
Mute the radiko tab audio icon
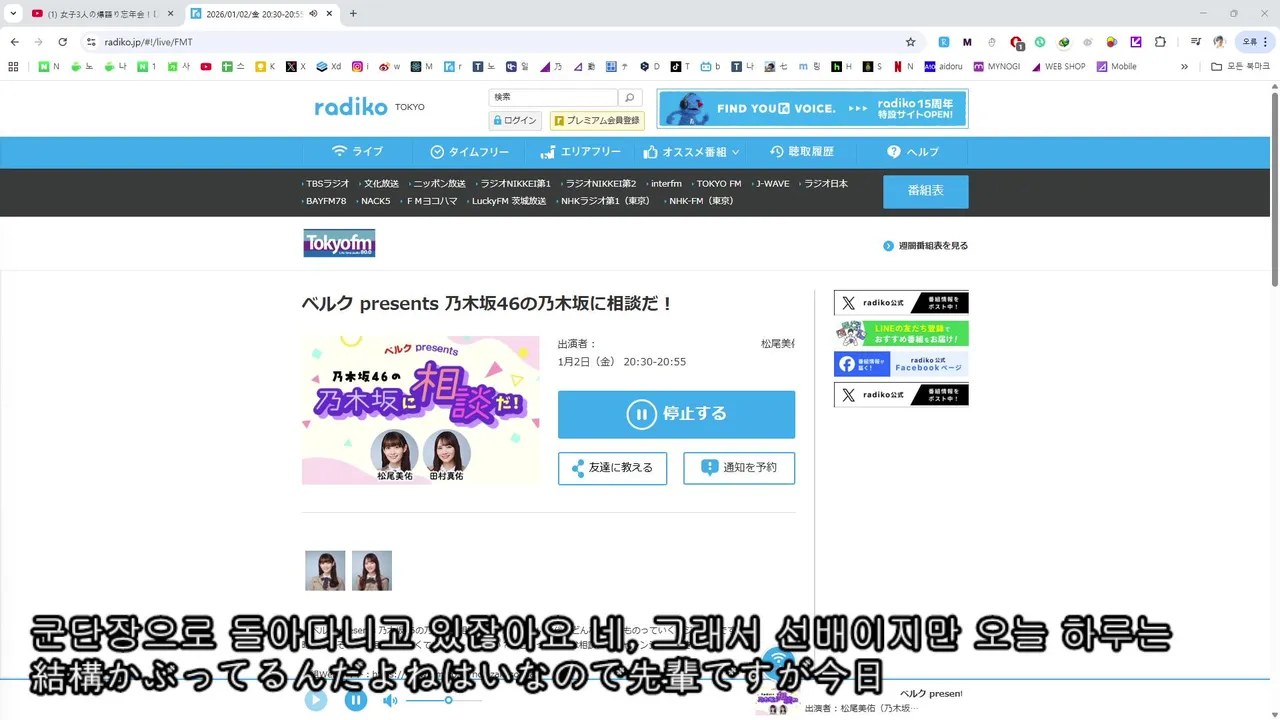click(314, 13)
